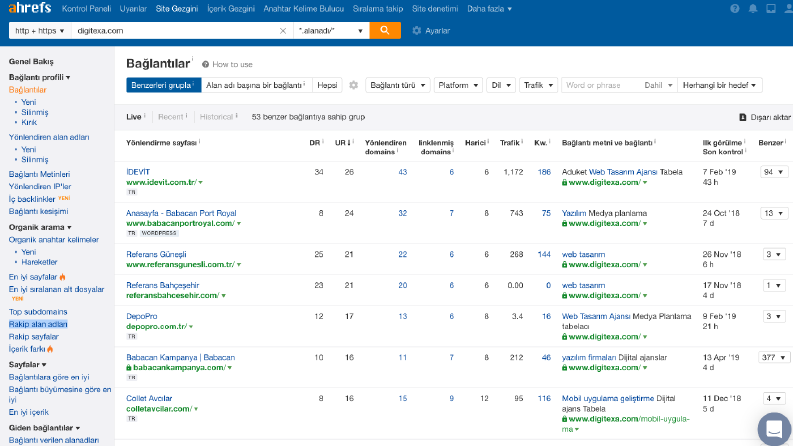
Task: Open Organik anahtar kelimeler link
Action: [54, 240]
